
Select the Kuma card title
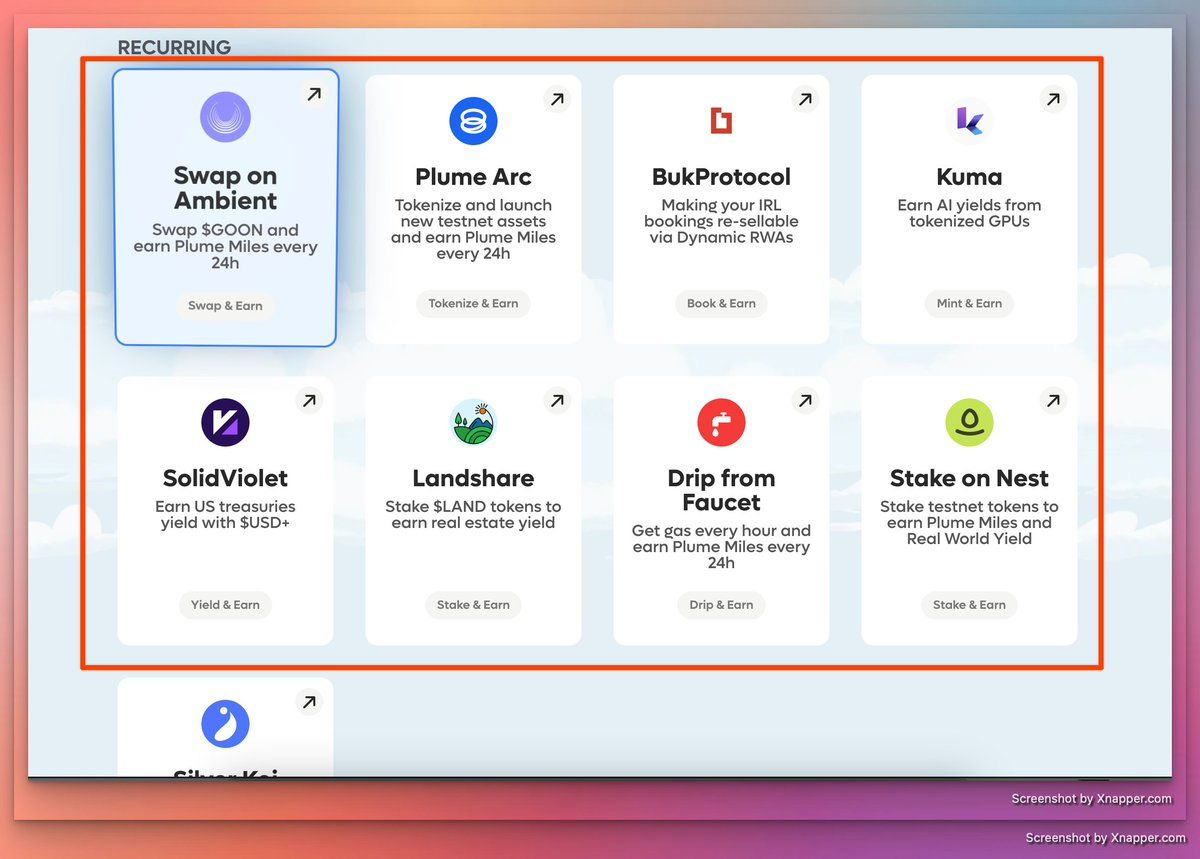pyautogui.click(x=969, y=177)
